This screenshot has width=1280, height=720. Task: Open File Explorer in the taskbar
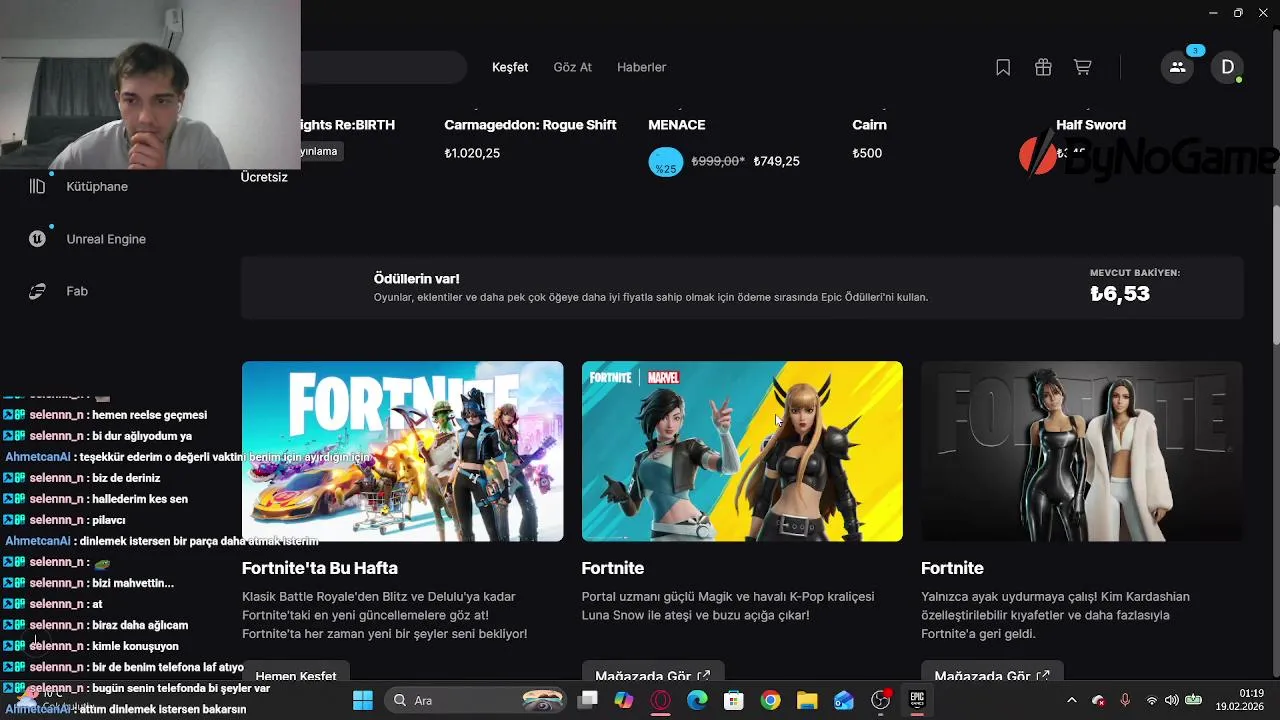pos(807,700)
